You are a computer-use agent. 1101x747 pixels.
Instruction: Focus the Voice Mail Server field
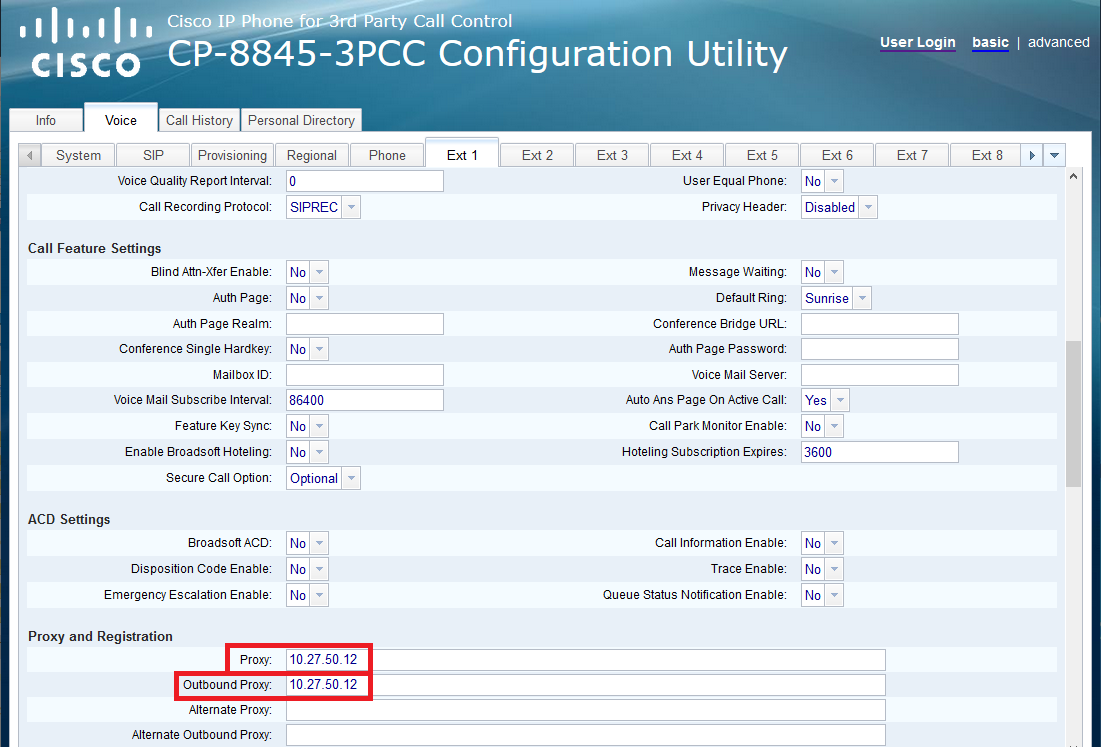(x=879, y=375)
